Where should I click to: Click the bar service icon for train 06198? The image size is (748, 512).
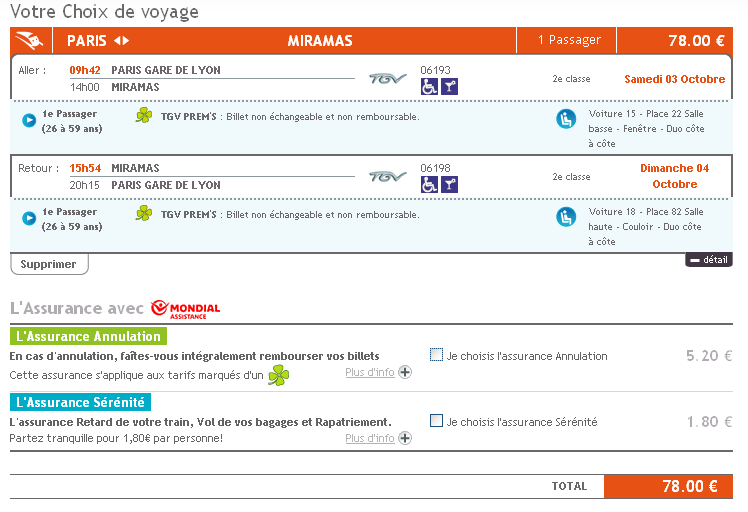(x=450, y=184)
